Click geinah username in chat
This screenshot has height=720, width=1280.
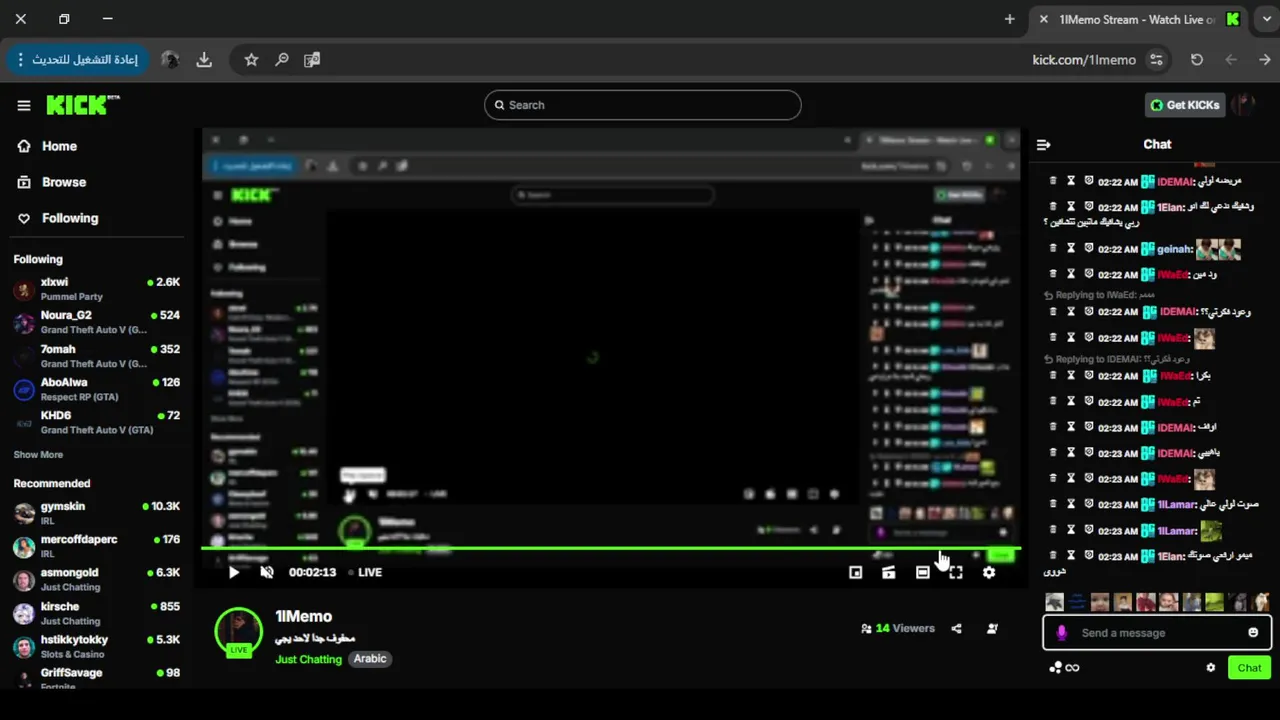(x=1174, y=250)
